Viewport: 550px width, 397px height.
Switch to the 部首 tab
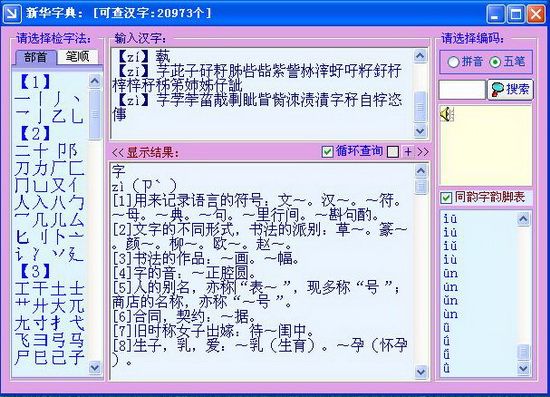pyautogui.click(x=35, y=57)
